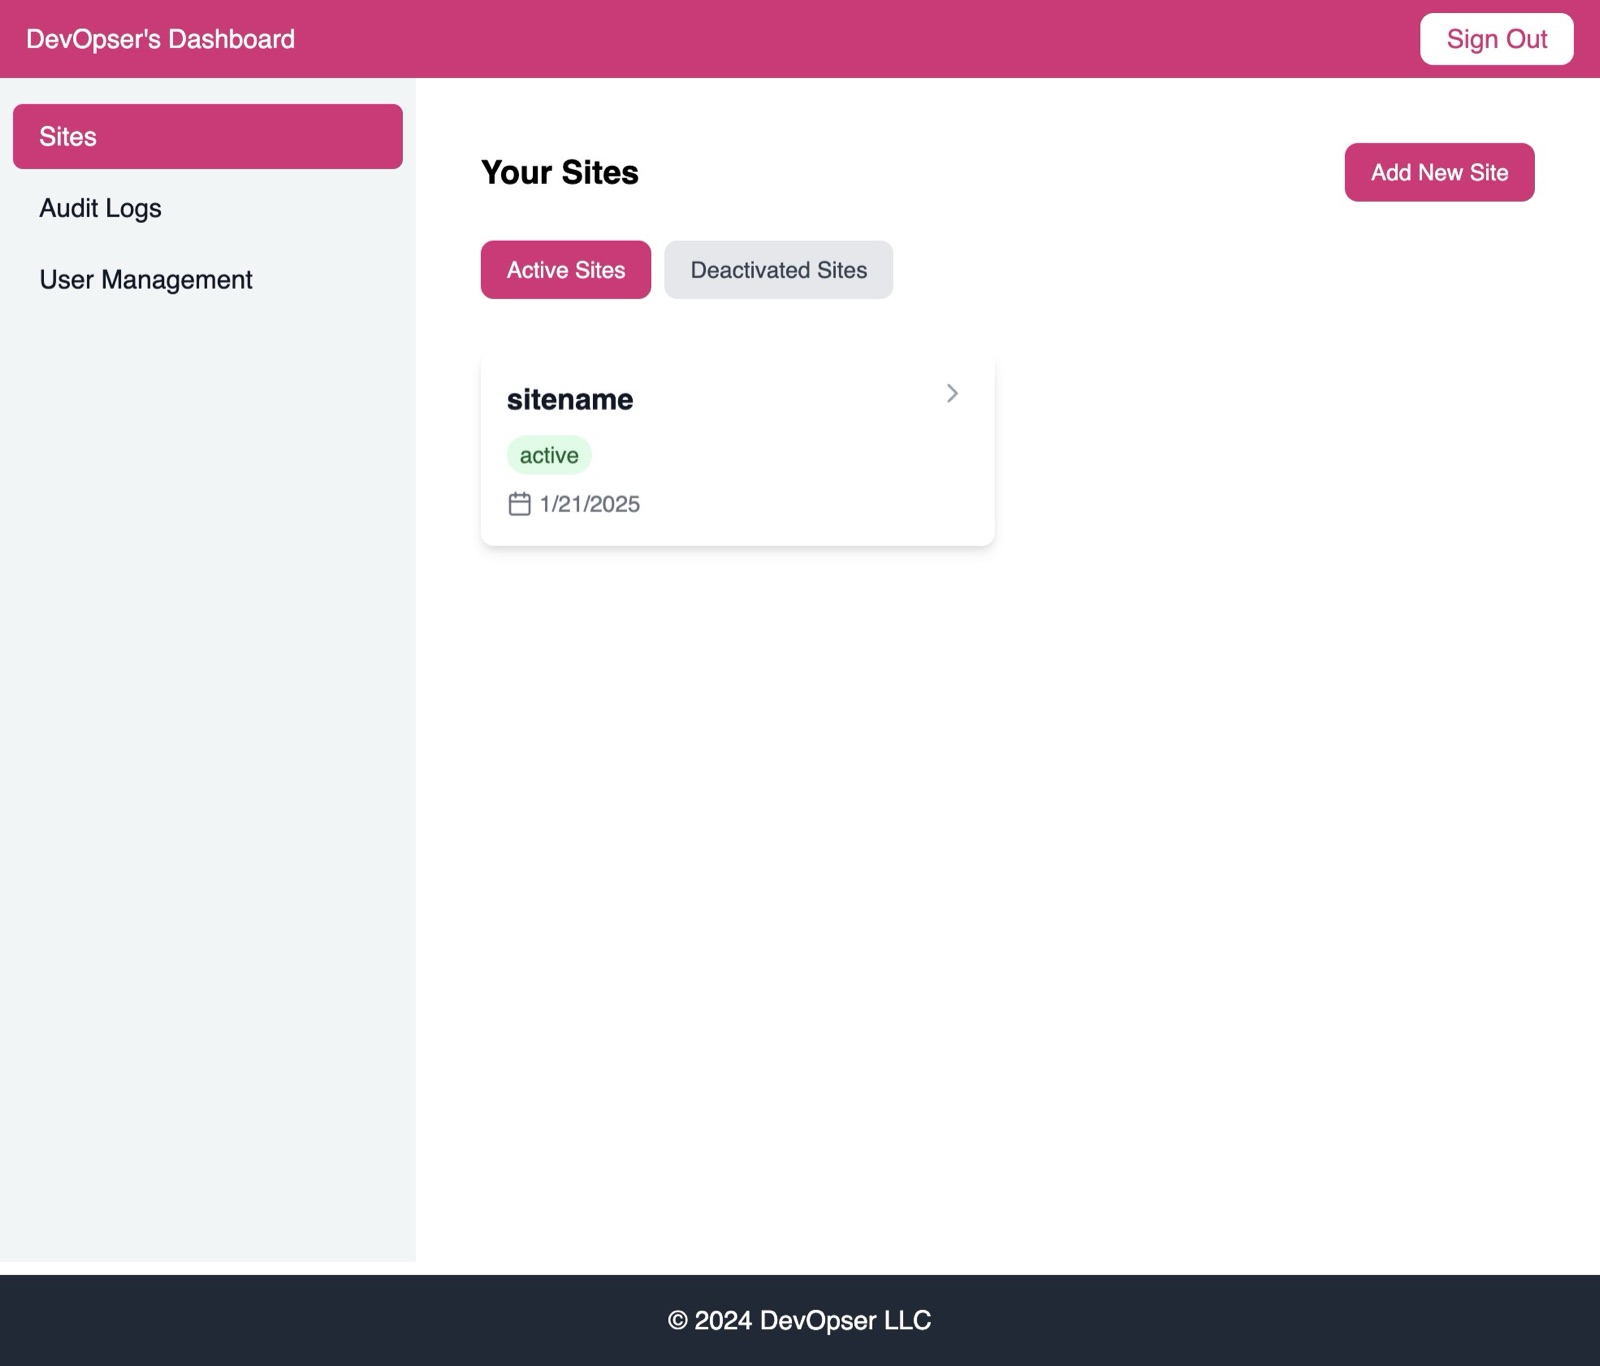1600x1366 pixels.
Task: Switch to the Deactivated Sites tab
Action: tap(778, 270)
